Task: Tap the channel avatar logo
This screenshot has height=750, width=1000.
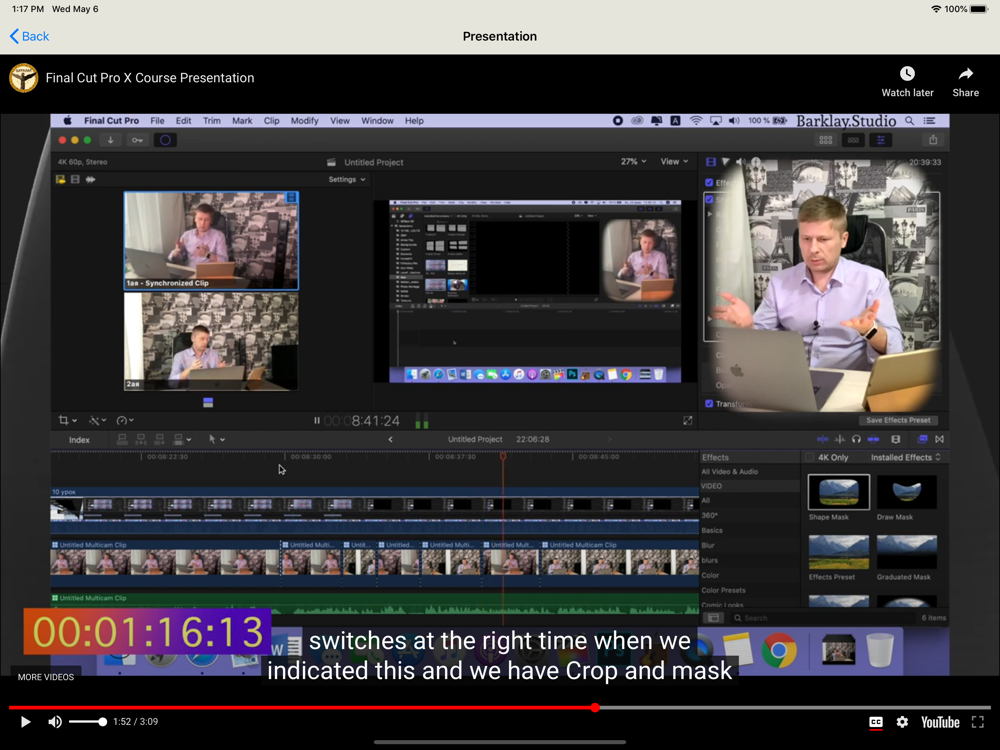Action: coord(24,78)
